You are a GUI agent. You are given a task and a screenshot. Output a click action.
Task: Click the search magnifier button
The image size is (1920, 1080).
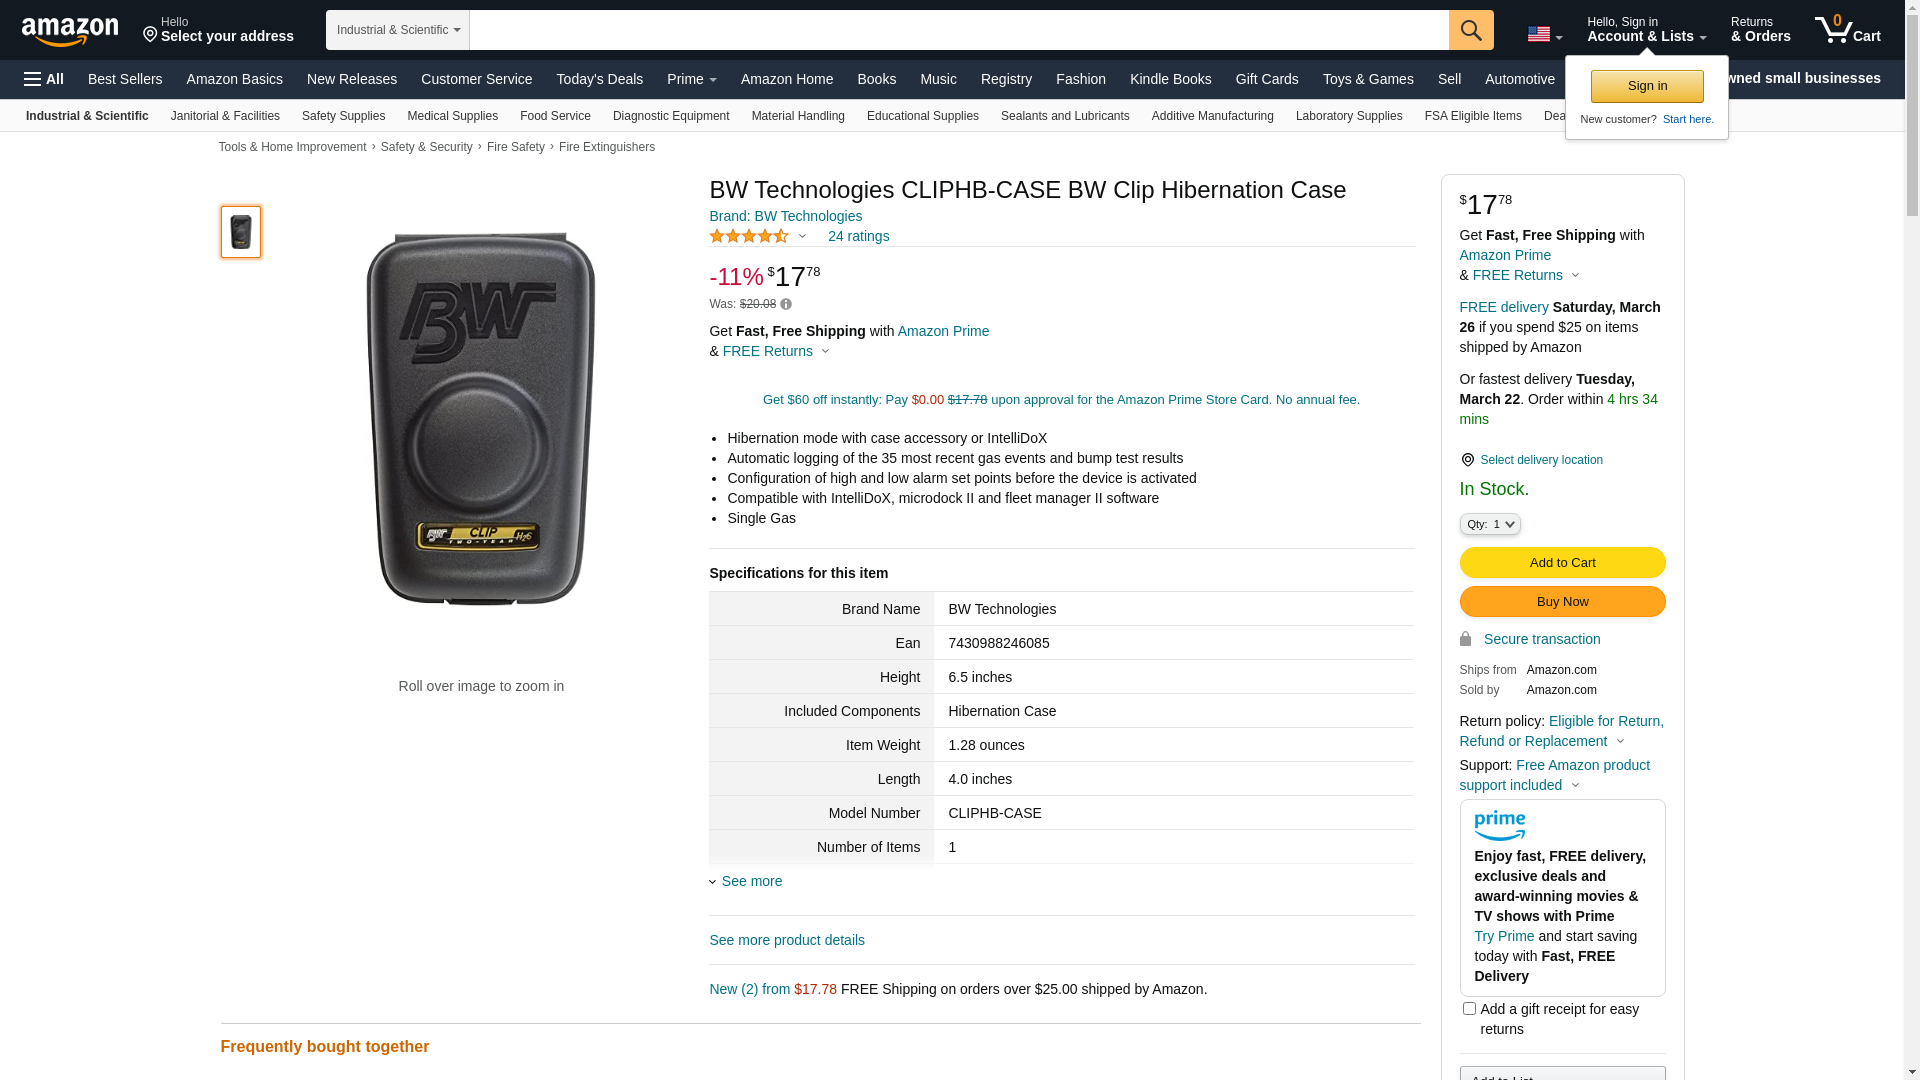point(1471,30)
